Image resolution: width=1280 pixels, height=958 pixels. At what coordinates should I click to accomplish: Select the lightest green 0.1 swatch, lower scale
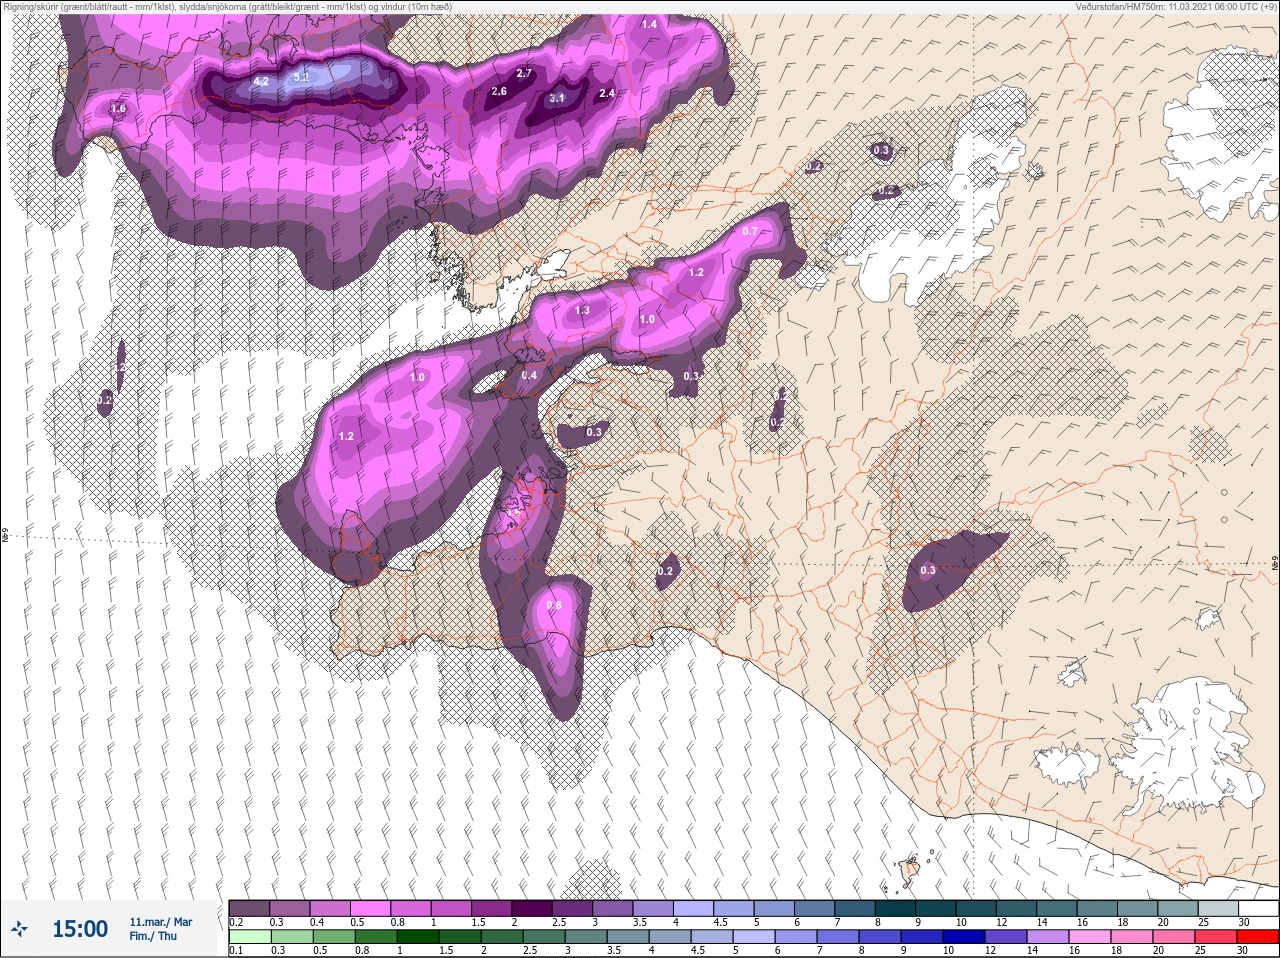tap(249, 937)
